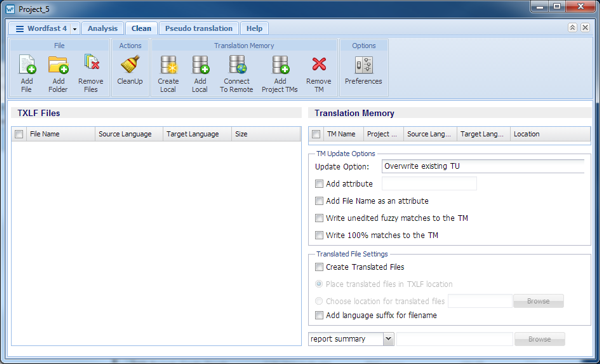Image resolution: width=600 pixels, height=364 pixels.
Task: Open the Update Option combo box
Action: [x=483, y=166]
